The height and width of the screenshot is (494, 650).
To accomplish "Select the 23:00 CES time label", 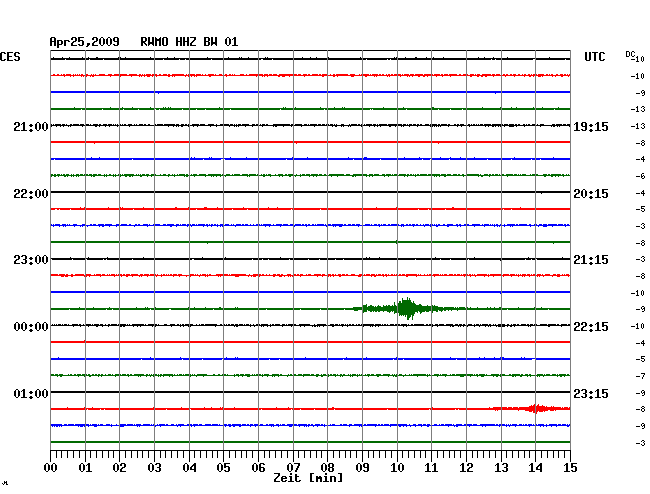I will 31,260.
